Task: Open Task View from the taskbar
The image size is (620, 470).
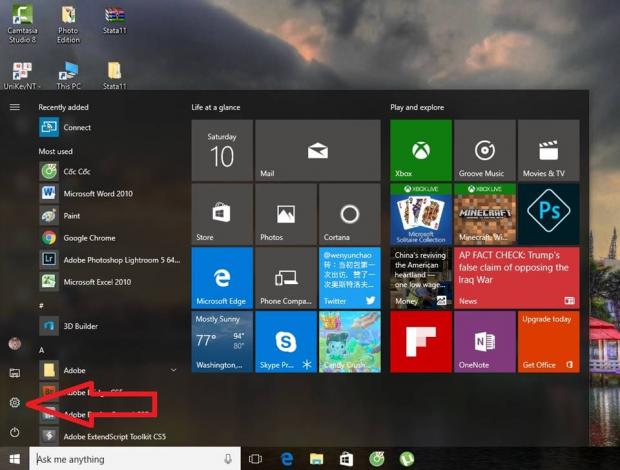Action: [255, 459]
